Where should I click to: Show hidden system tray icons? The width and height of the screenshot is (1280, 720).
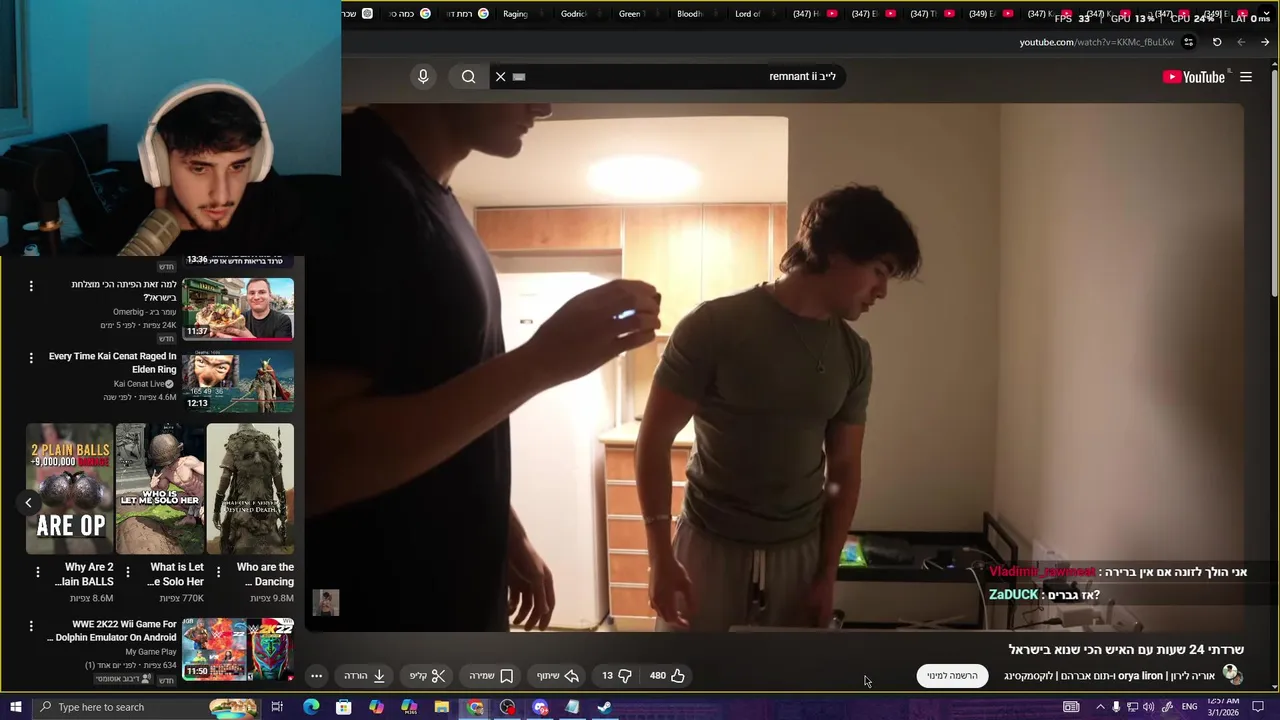coord(1100,707)
